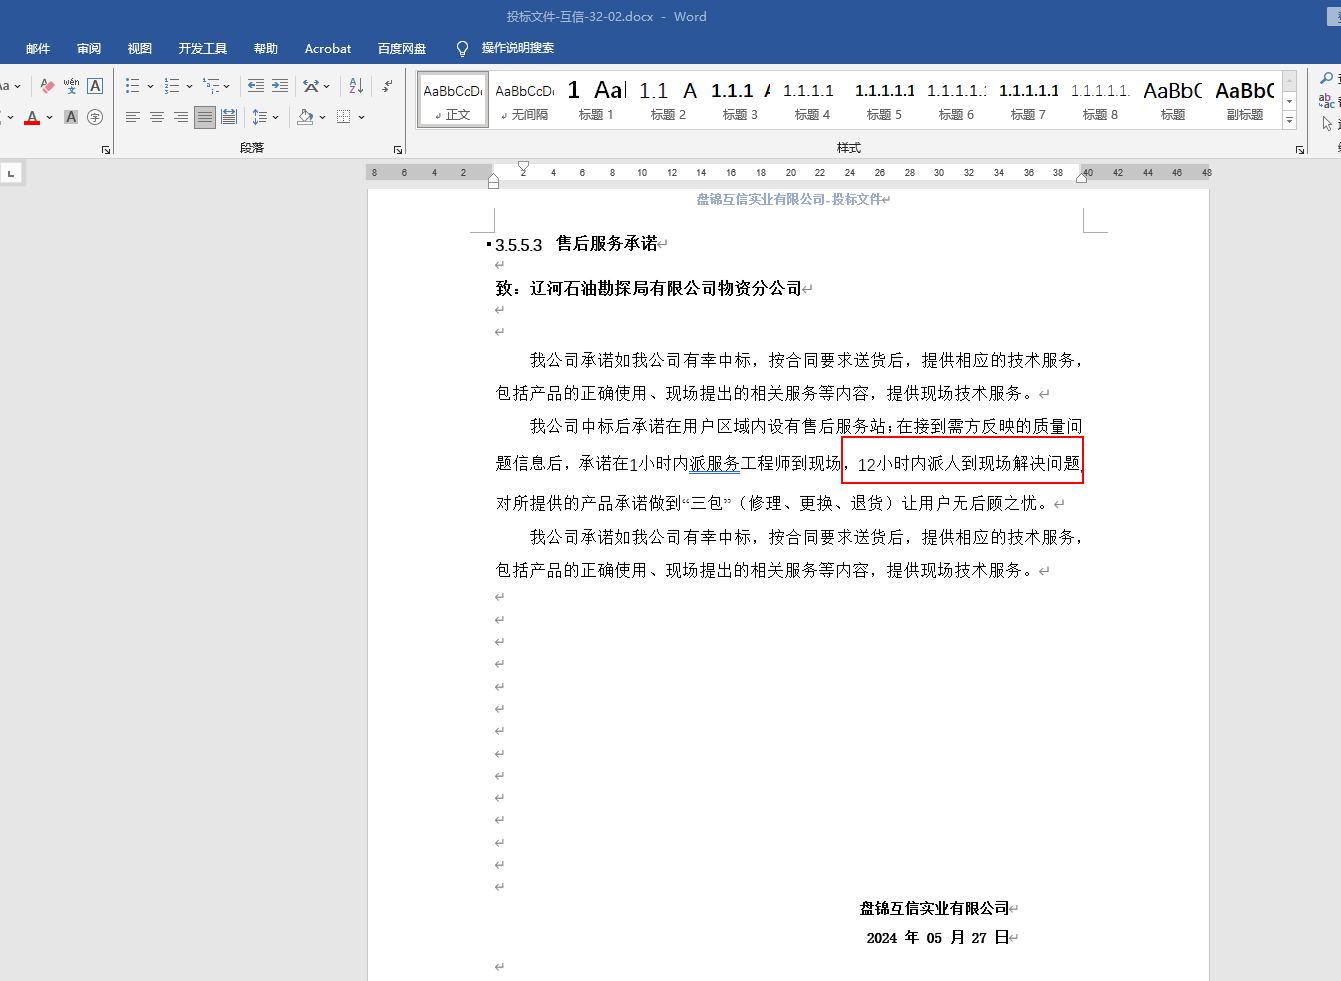Sort the selected text A to Z
Screen dimensions: 1341x981
(x=356, y=86)
